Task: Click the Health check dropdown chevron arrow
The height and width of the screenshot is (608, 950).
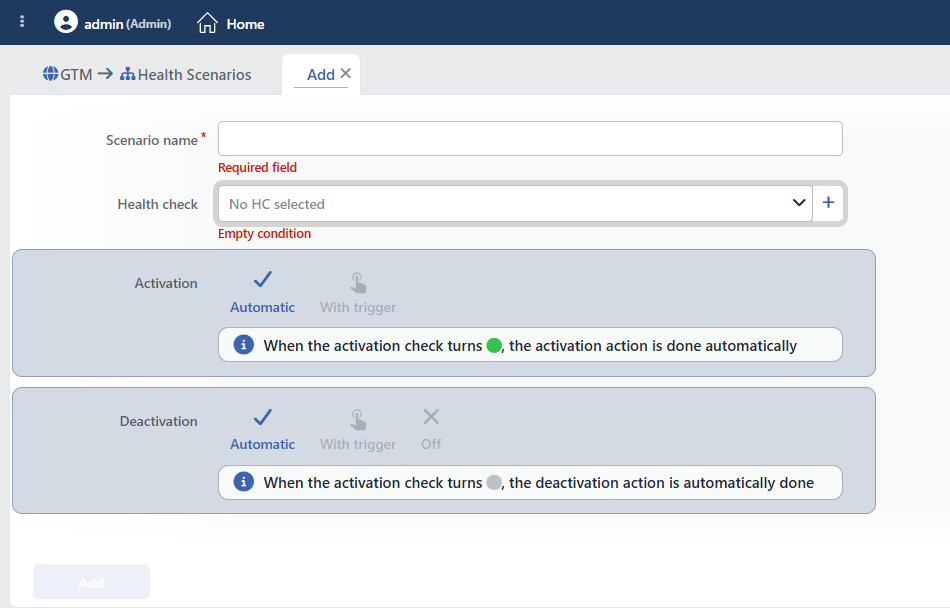Action: [799, 202]
